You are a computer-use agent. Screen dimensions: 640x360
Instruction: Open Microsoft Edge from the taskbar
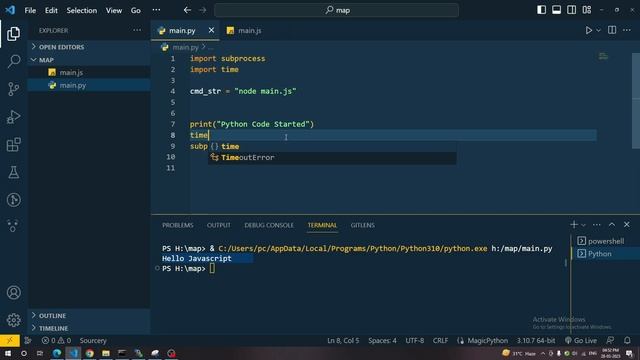pos(57,353)
